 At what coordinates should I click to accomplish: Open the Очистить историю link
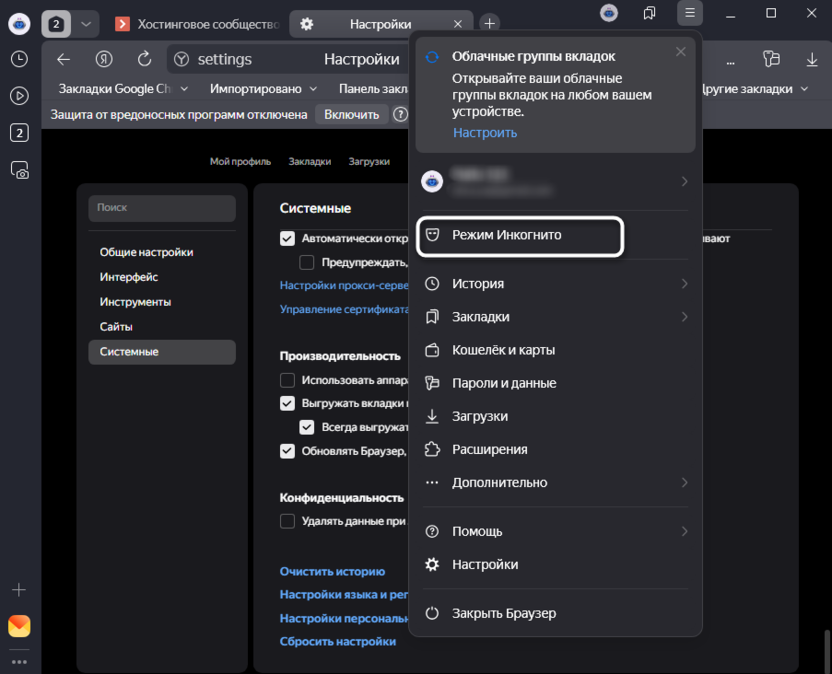(332, 571)
